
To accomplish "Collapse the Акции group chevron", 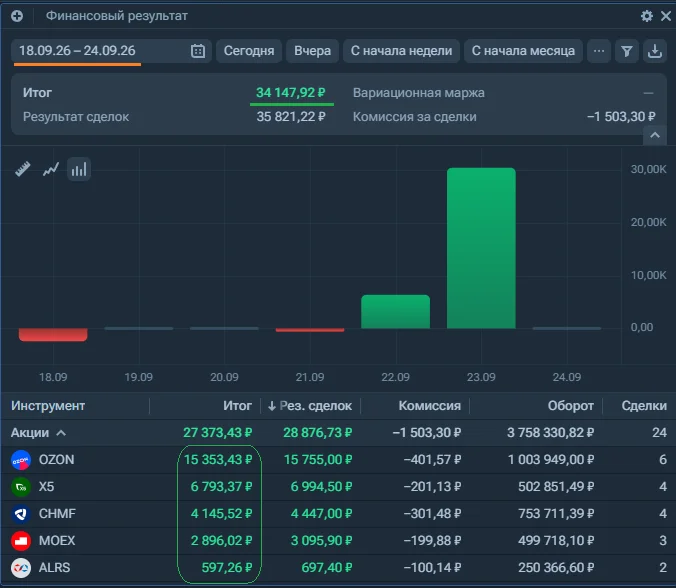I will 61,433.
